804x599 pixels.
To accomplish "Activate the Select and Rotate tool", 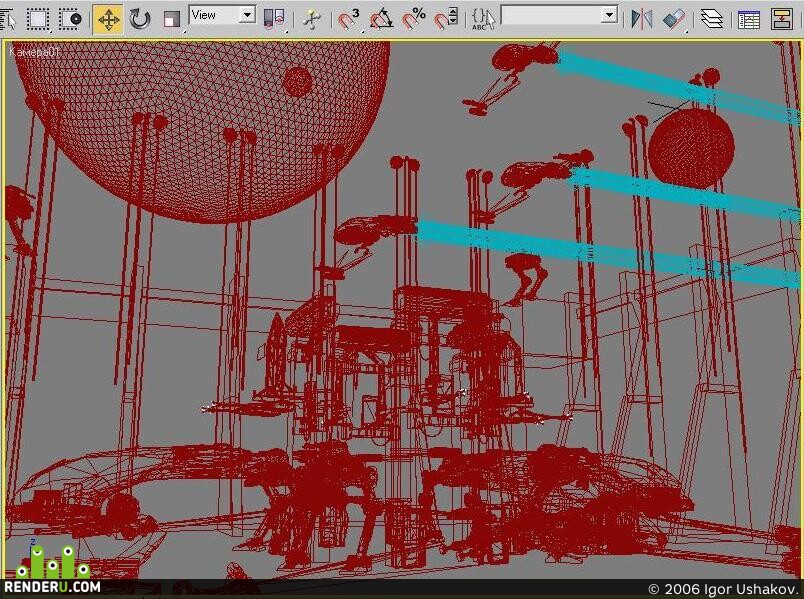I will 139,19.
